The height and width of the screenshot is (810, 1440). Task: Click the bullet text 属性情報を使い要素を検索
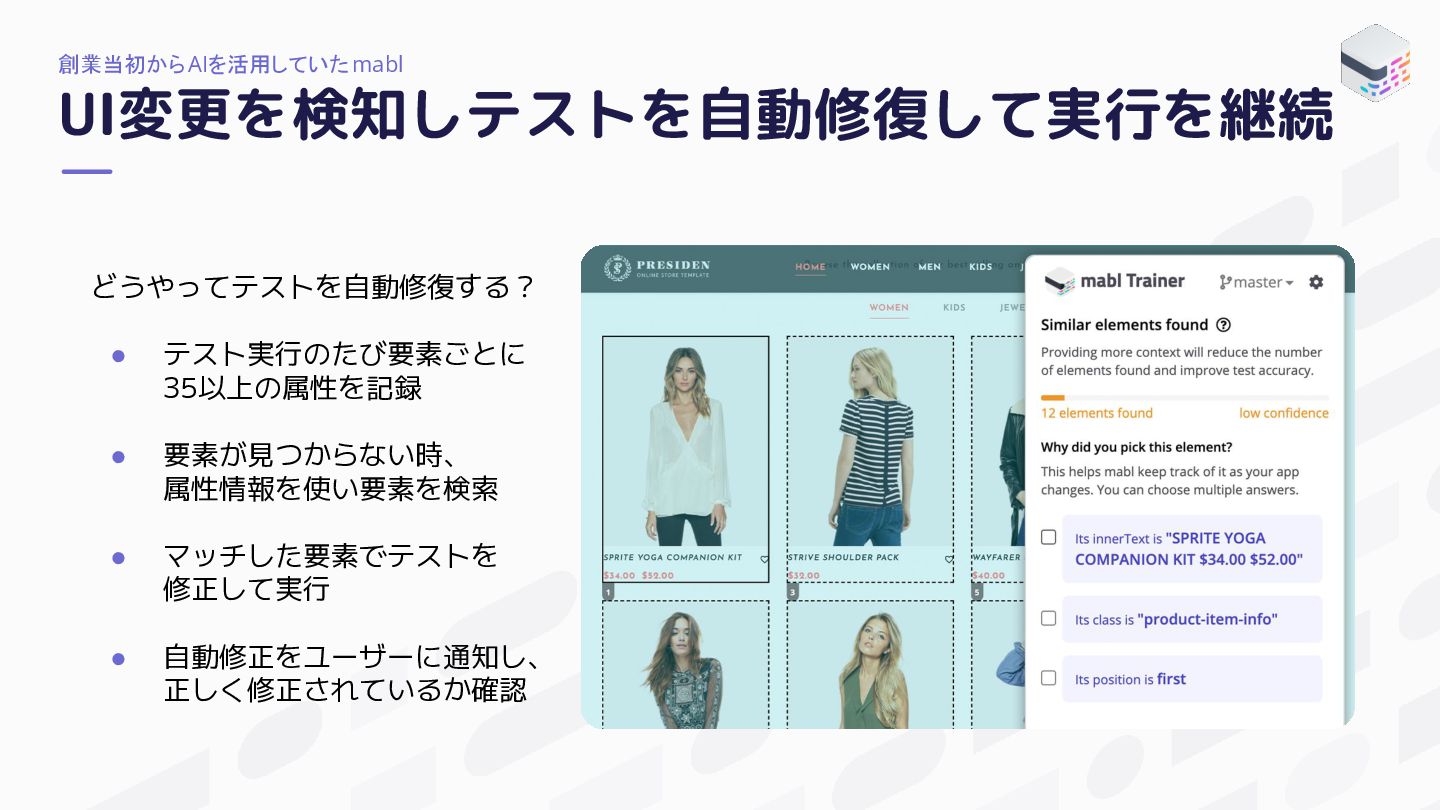pyautogui.click(x=330, y=488)
